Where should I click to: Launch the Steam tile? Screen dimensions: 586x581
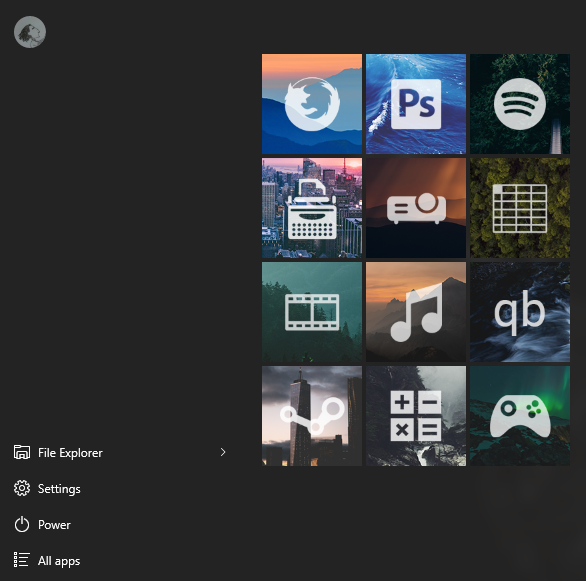[312, 416]
